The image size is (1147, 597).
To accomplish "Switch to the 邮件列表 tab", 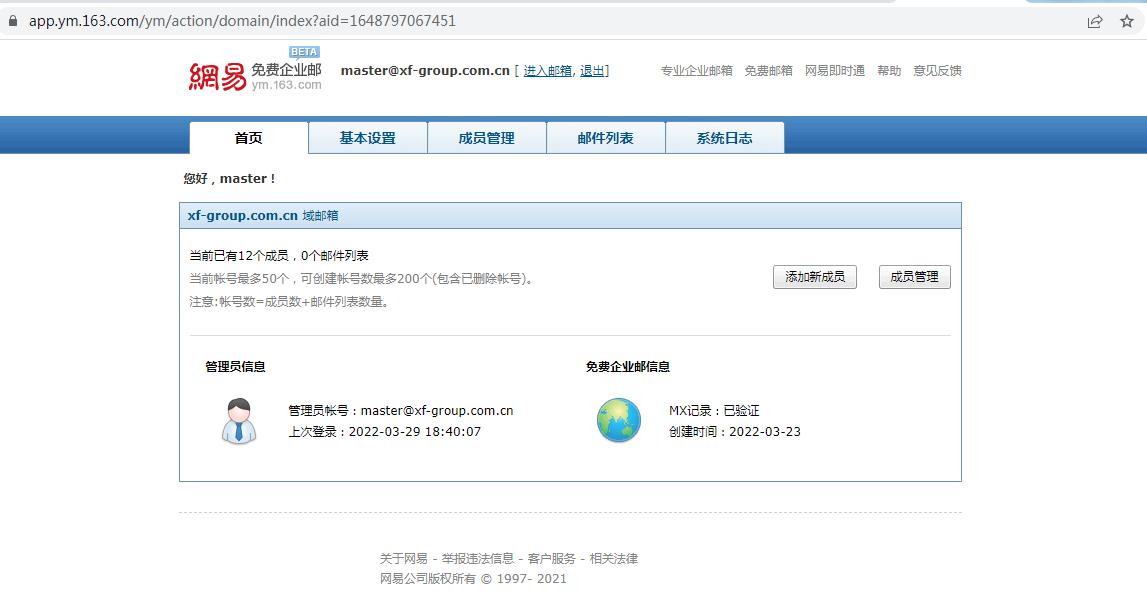I will (605, 138).
